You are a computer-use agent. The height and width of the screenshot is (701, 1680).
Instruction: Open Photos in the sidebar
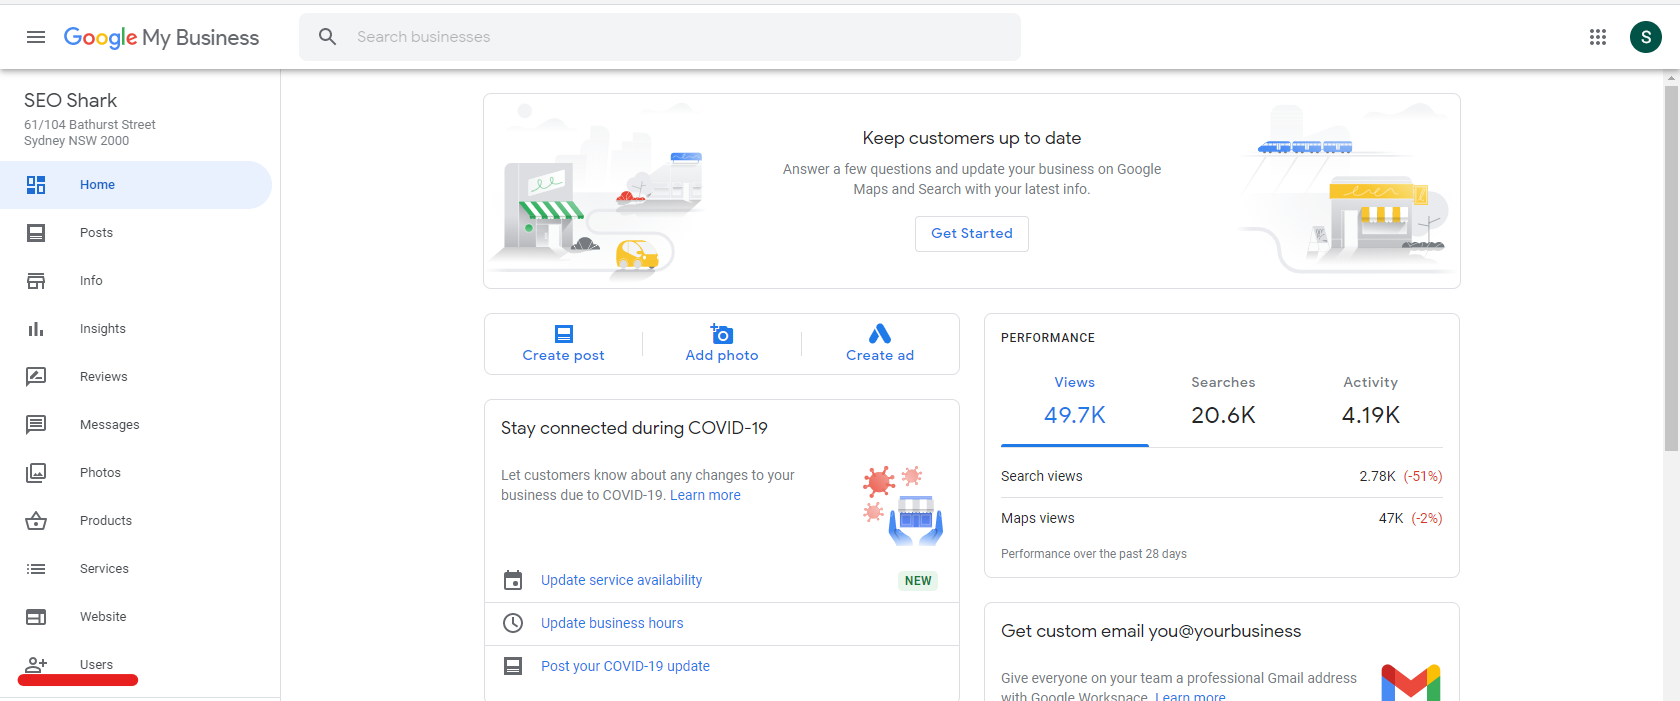(x=136, y=473)
